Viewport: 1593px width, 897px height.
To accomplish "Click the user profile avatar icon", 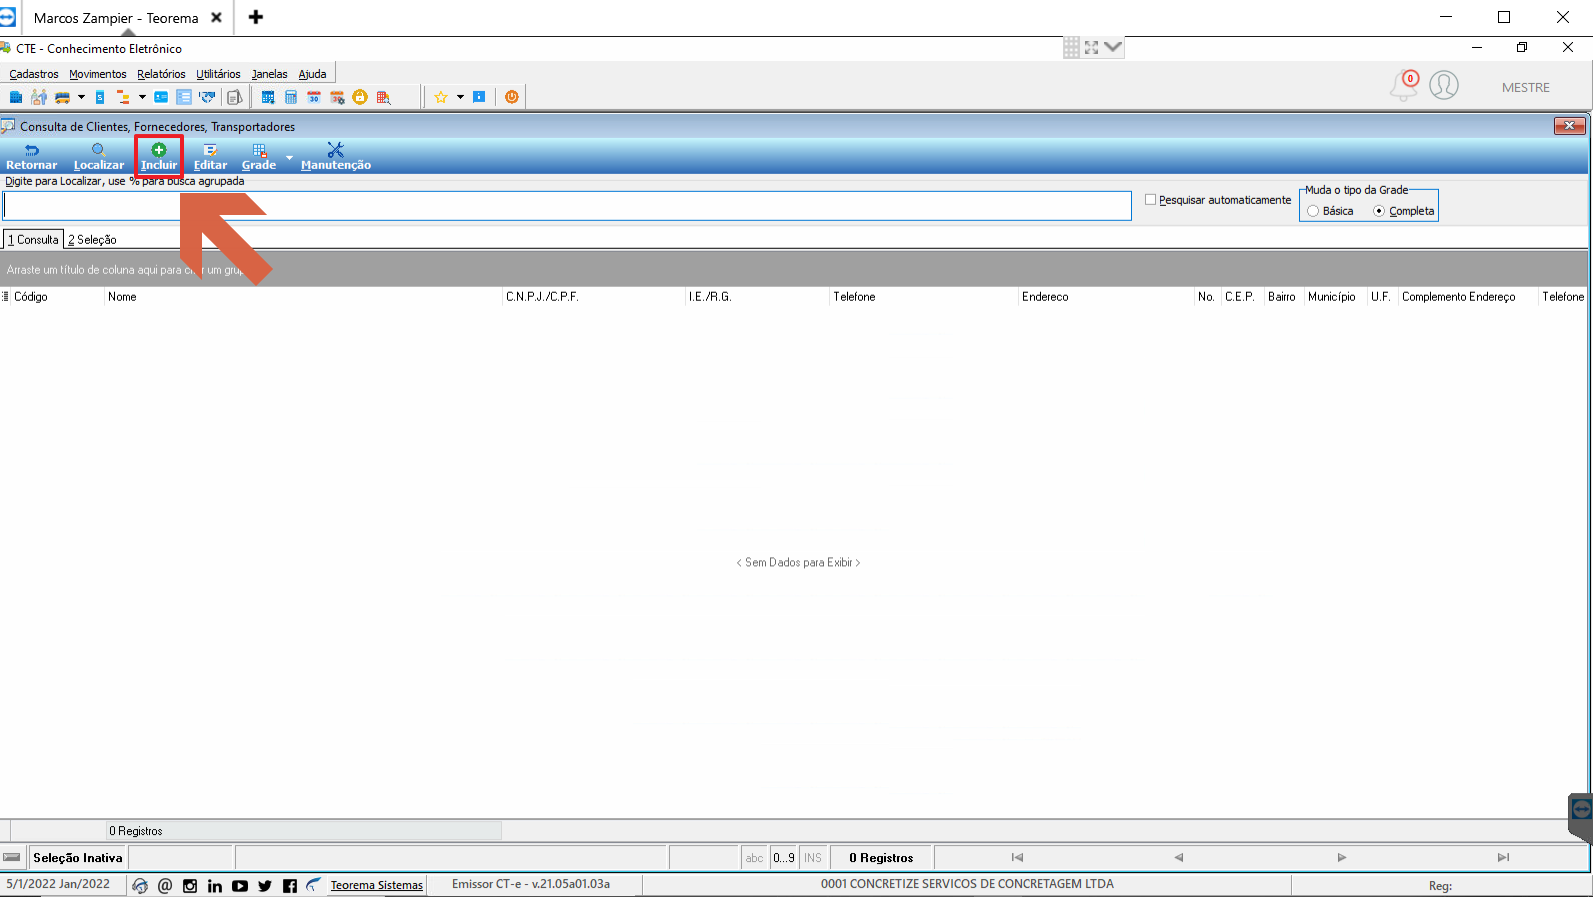I will pos(1444,86).
